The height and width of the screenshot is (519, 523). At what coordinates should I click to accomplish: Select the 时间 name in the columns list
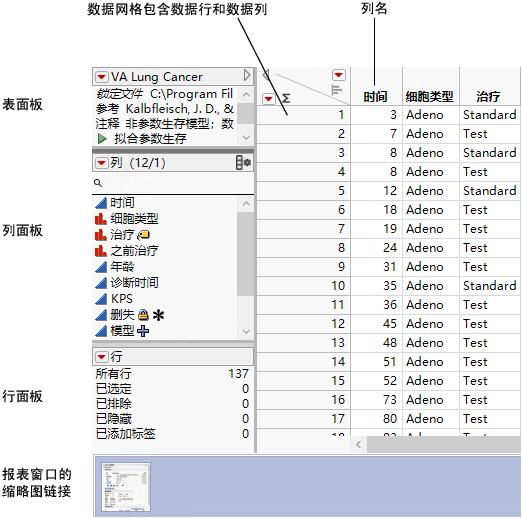coord(122,202)
